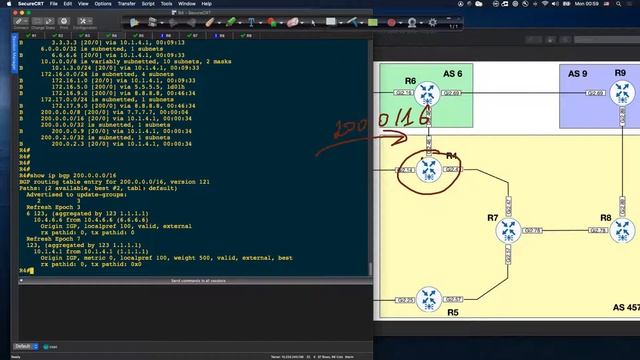Click the Connect toolbar button
640x360 pixels.
point(21,23)
